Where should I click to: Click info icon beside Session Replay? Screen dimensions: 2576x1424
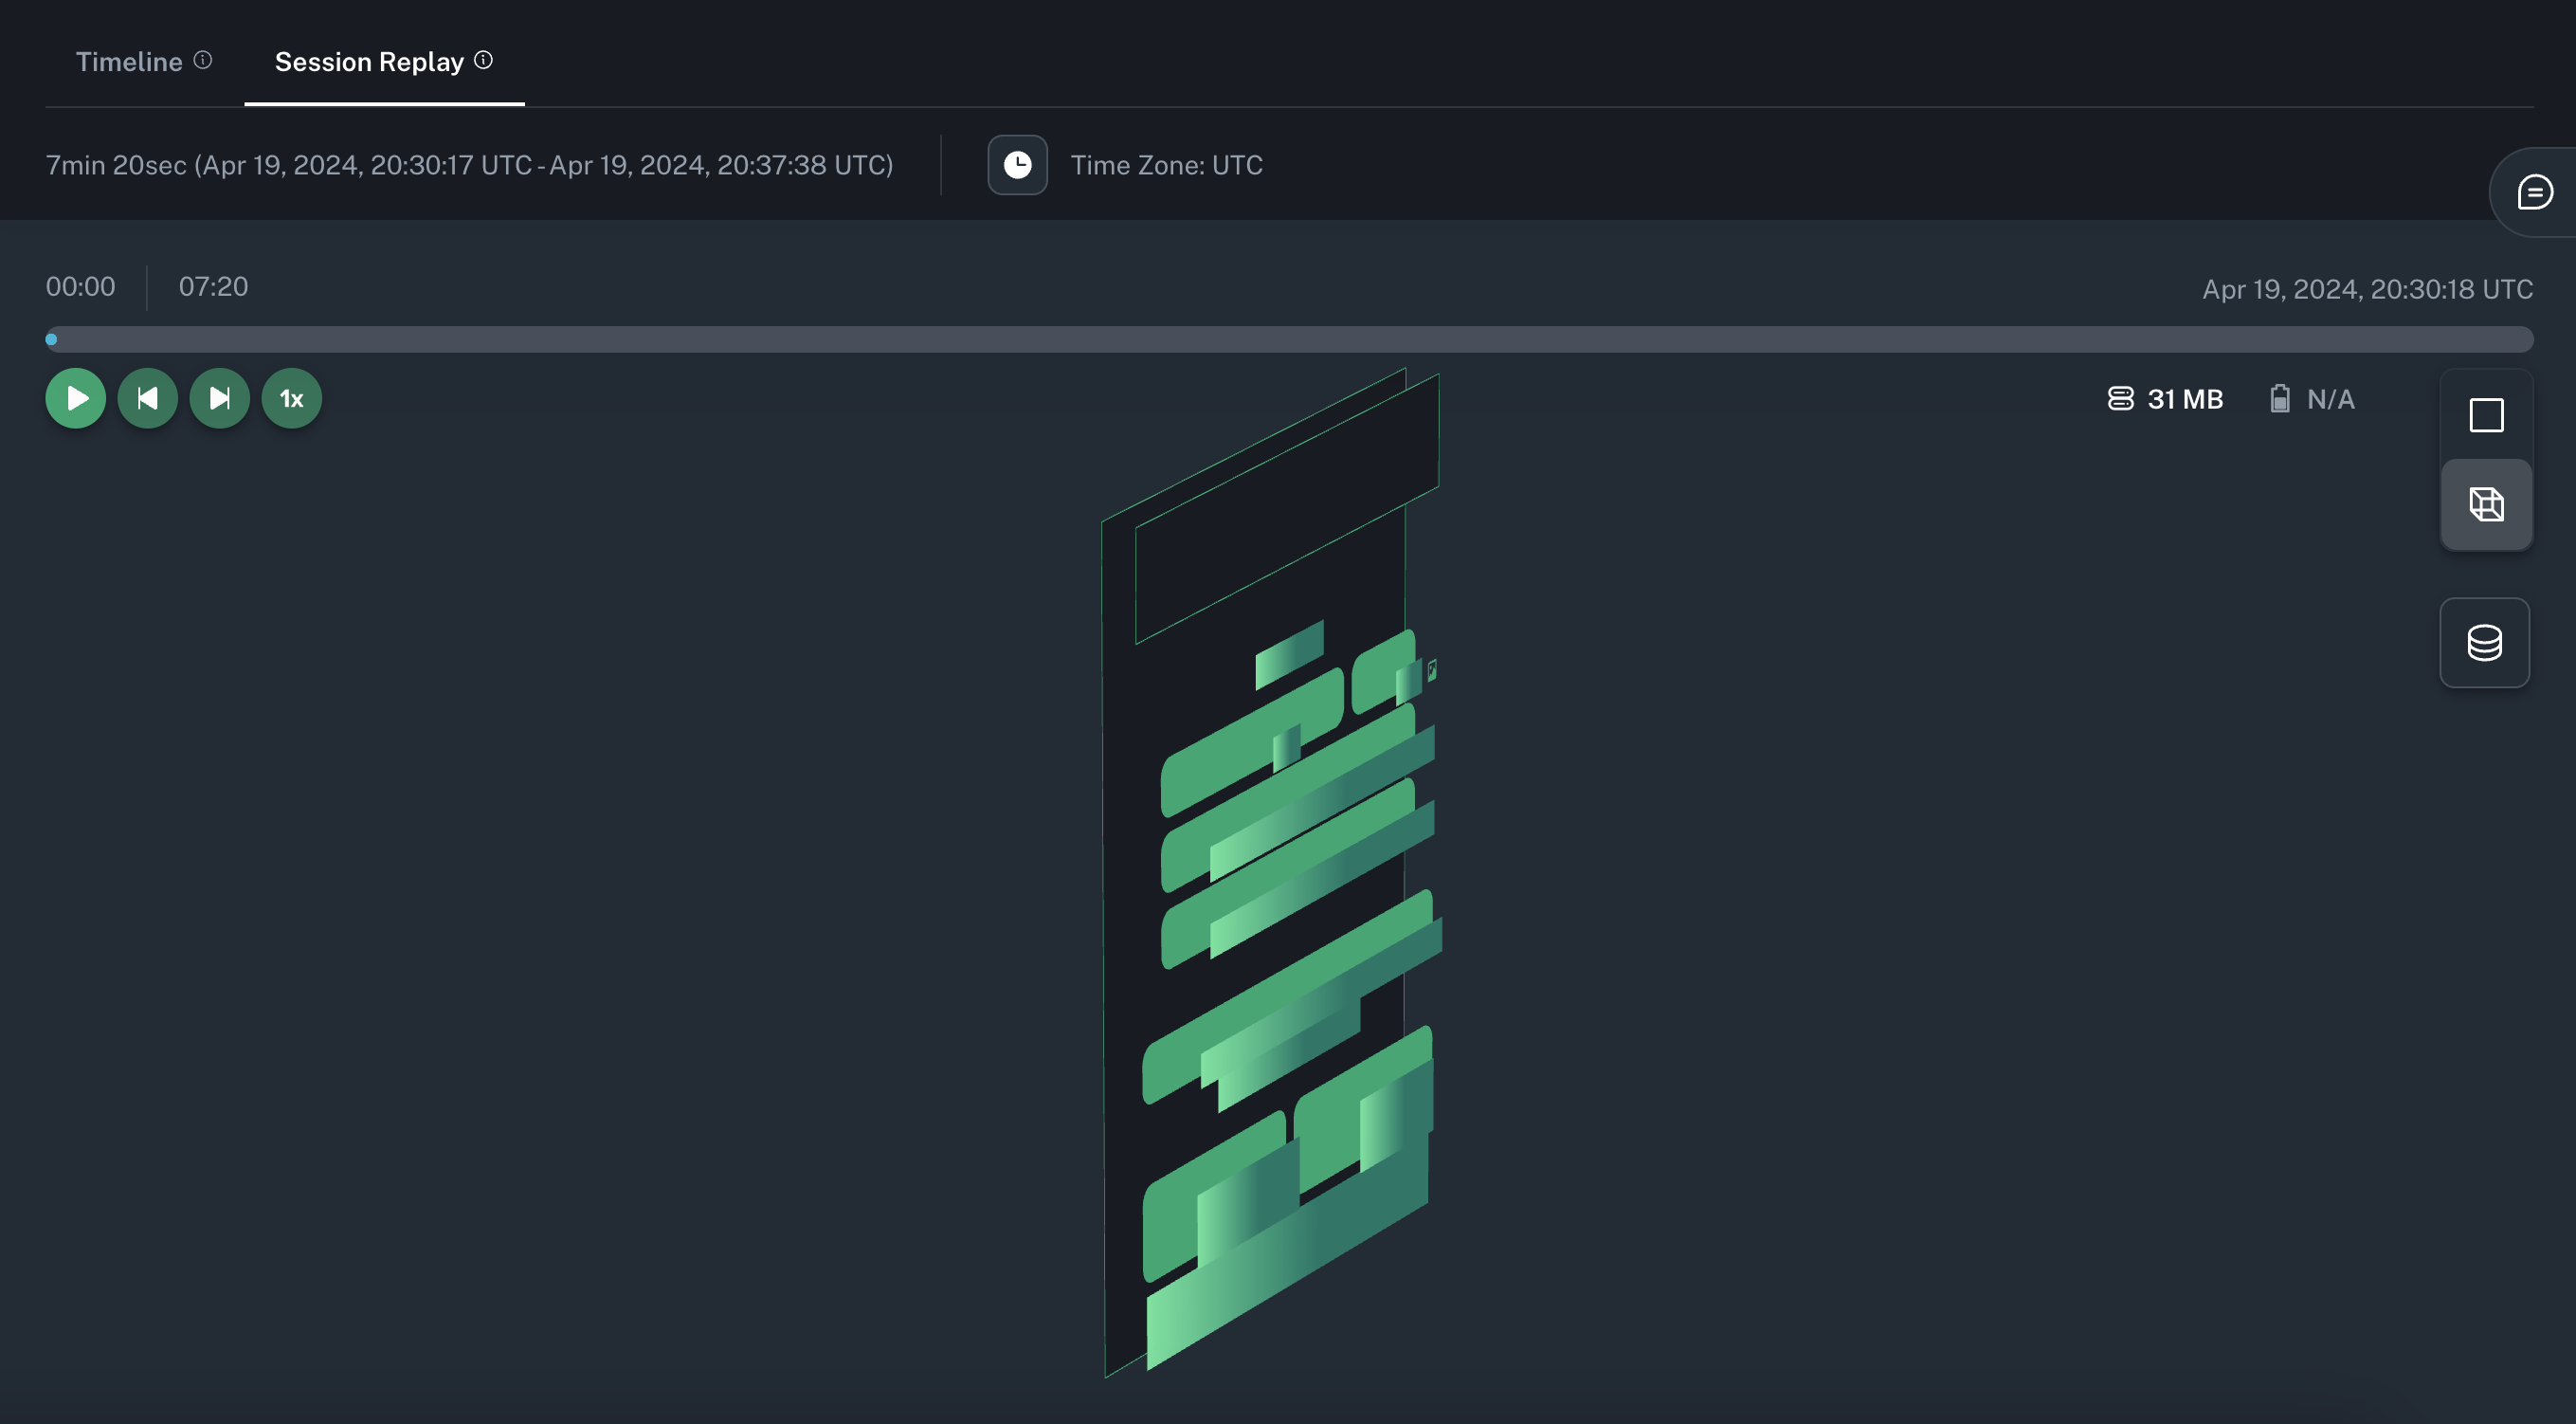(484, 60)
